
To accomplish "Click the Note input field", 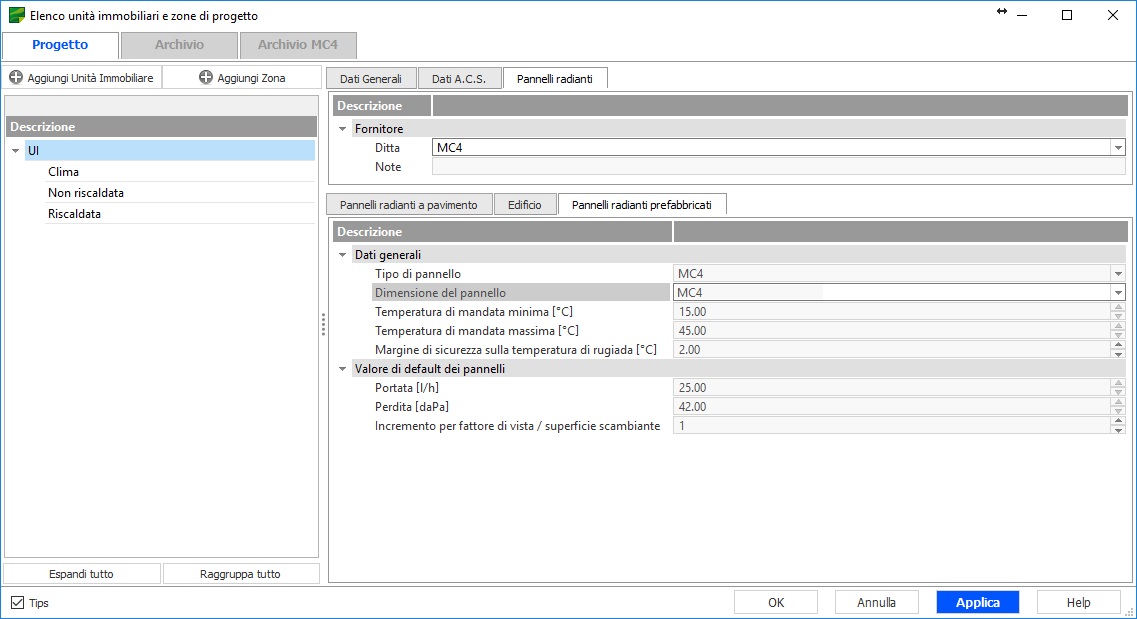I will point(778,167).
